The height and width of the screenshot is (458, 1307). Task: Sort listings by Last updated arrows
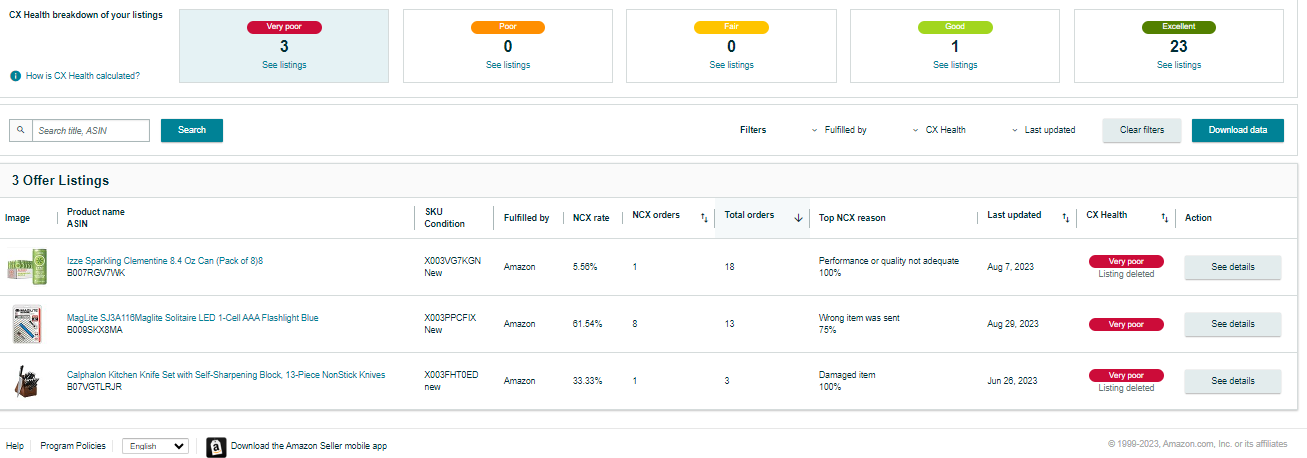click(x=1065, y=217)
